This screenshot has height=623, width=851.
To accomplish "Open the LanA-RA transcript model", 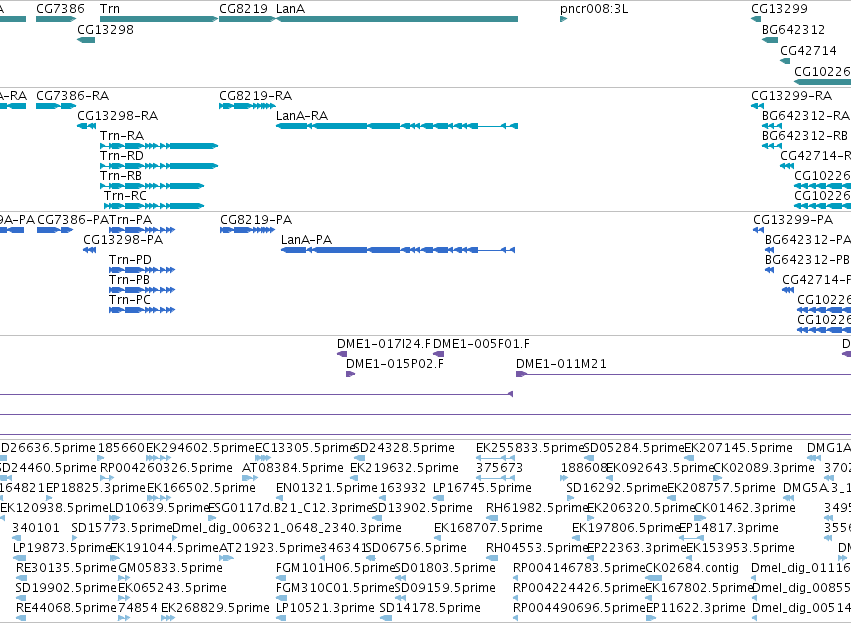I will click(397, 126).
